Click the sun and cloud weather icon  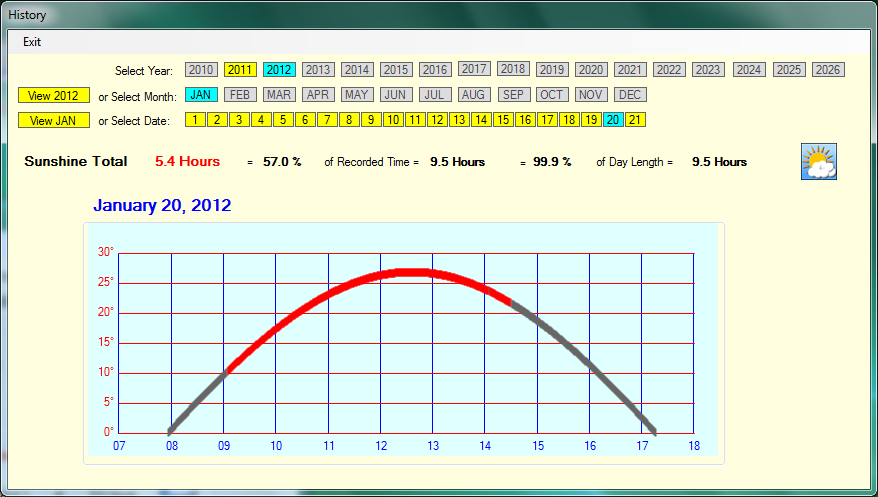[x=819, y=162]
